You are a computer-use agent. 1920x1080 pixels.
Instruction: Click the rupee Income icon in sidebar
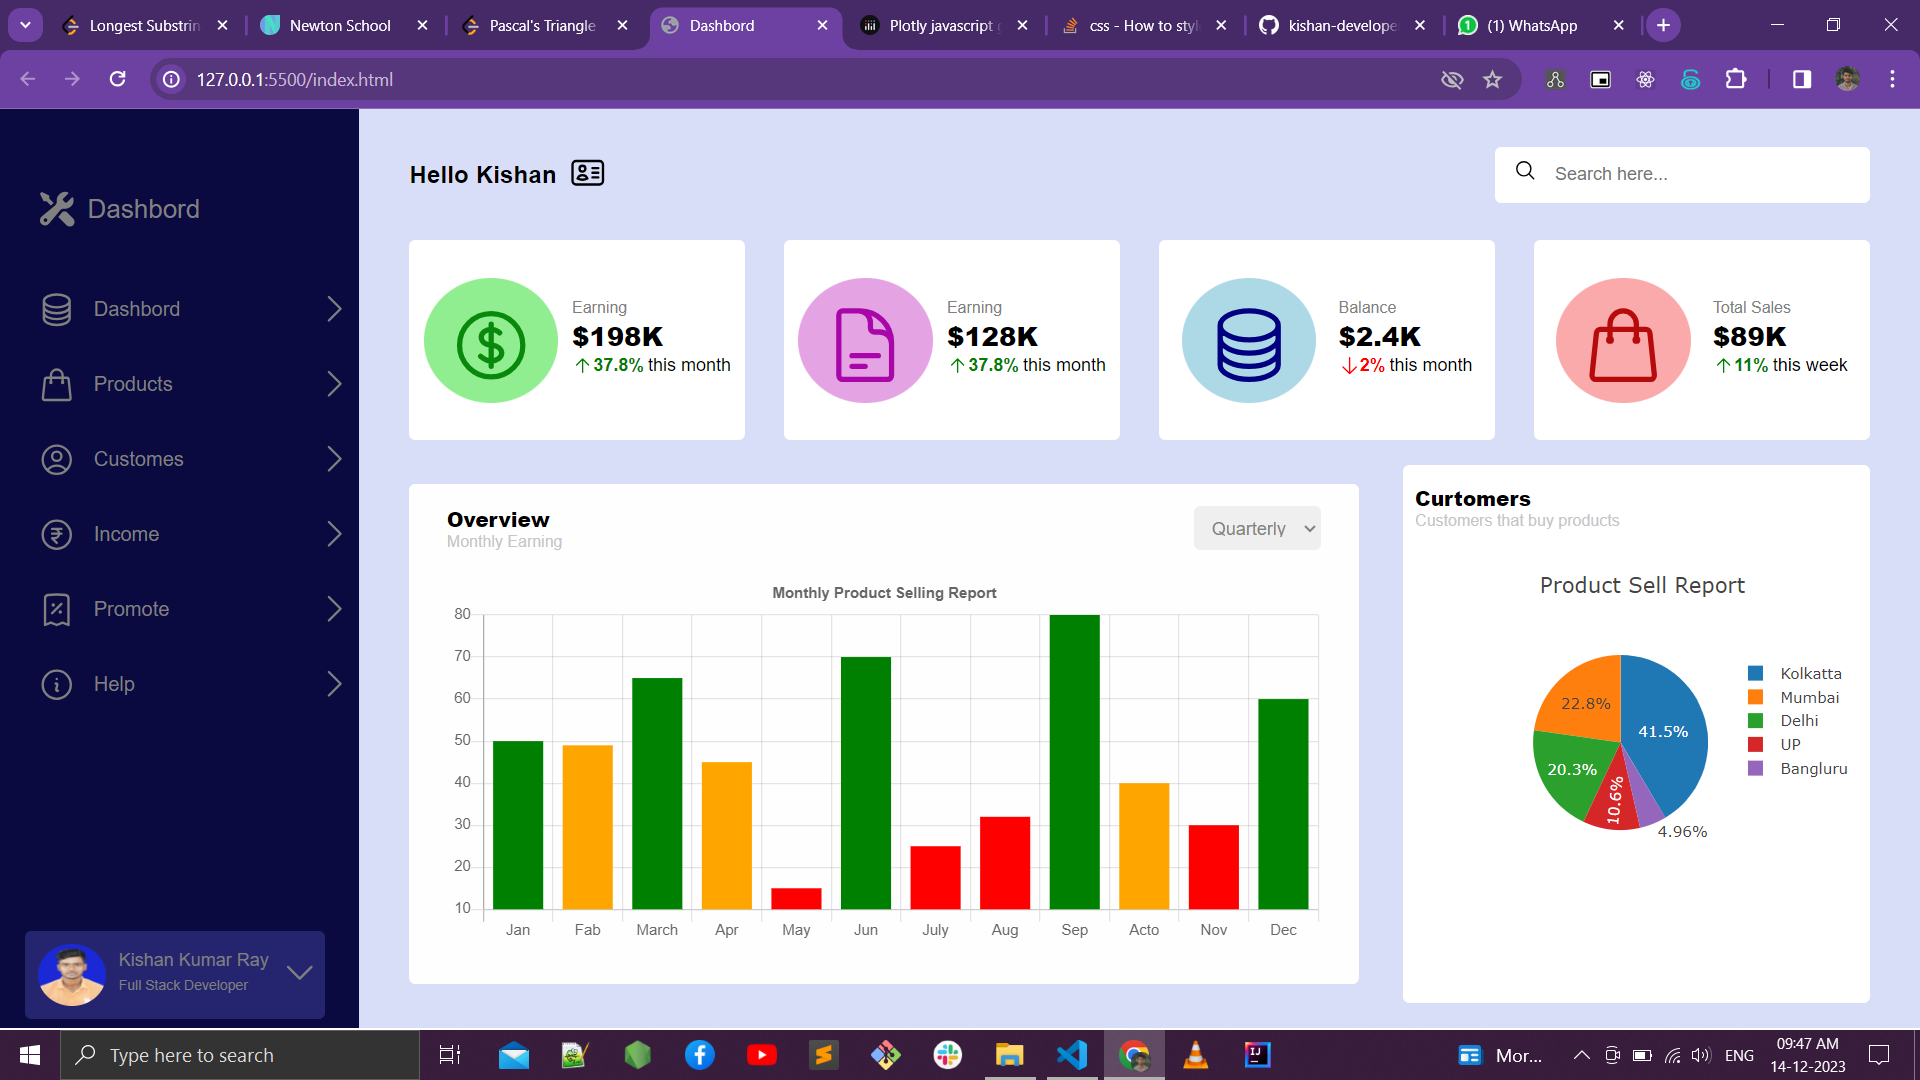57,534
